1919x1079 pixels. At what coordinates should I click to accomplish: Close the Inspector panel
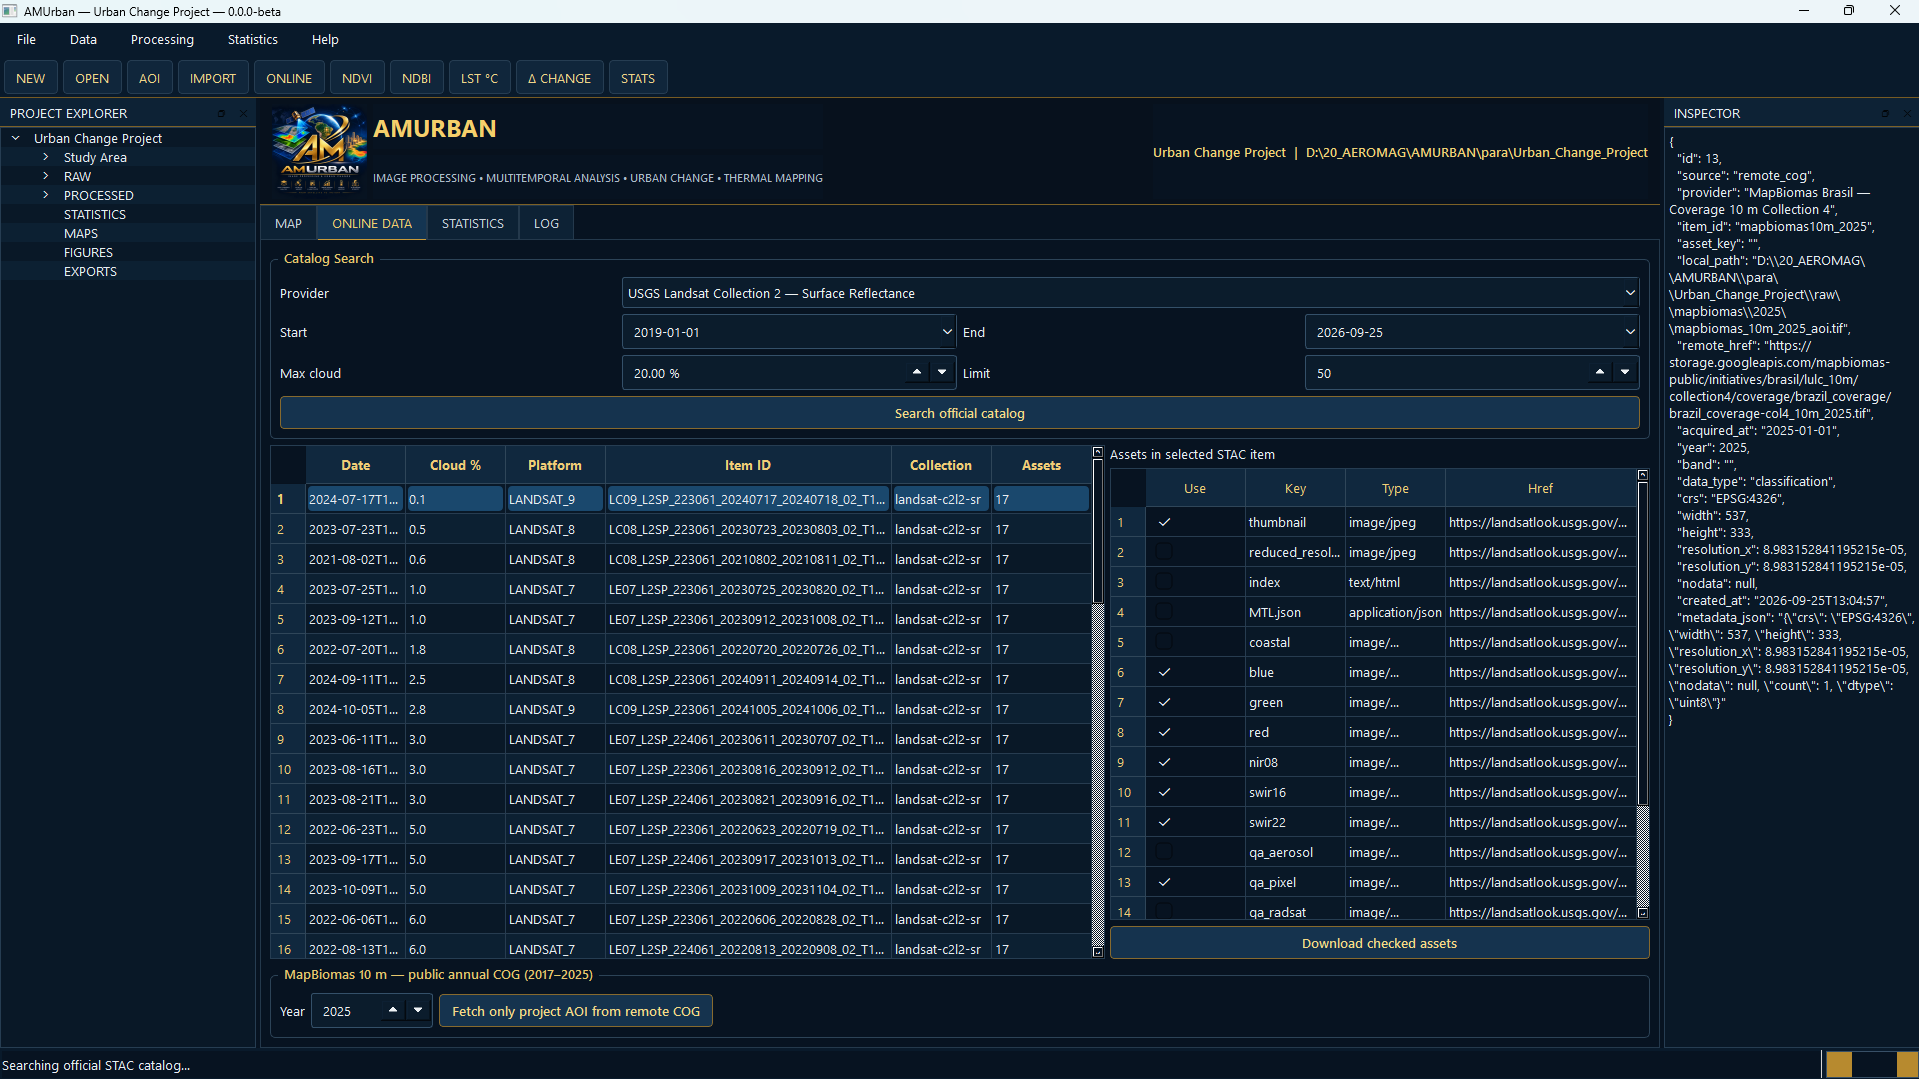coord(1907,113)
